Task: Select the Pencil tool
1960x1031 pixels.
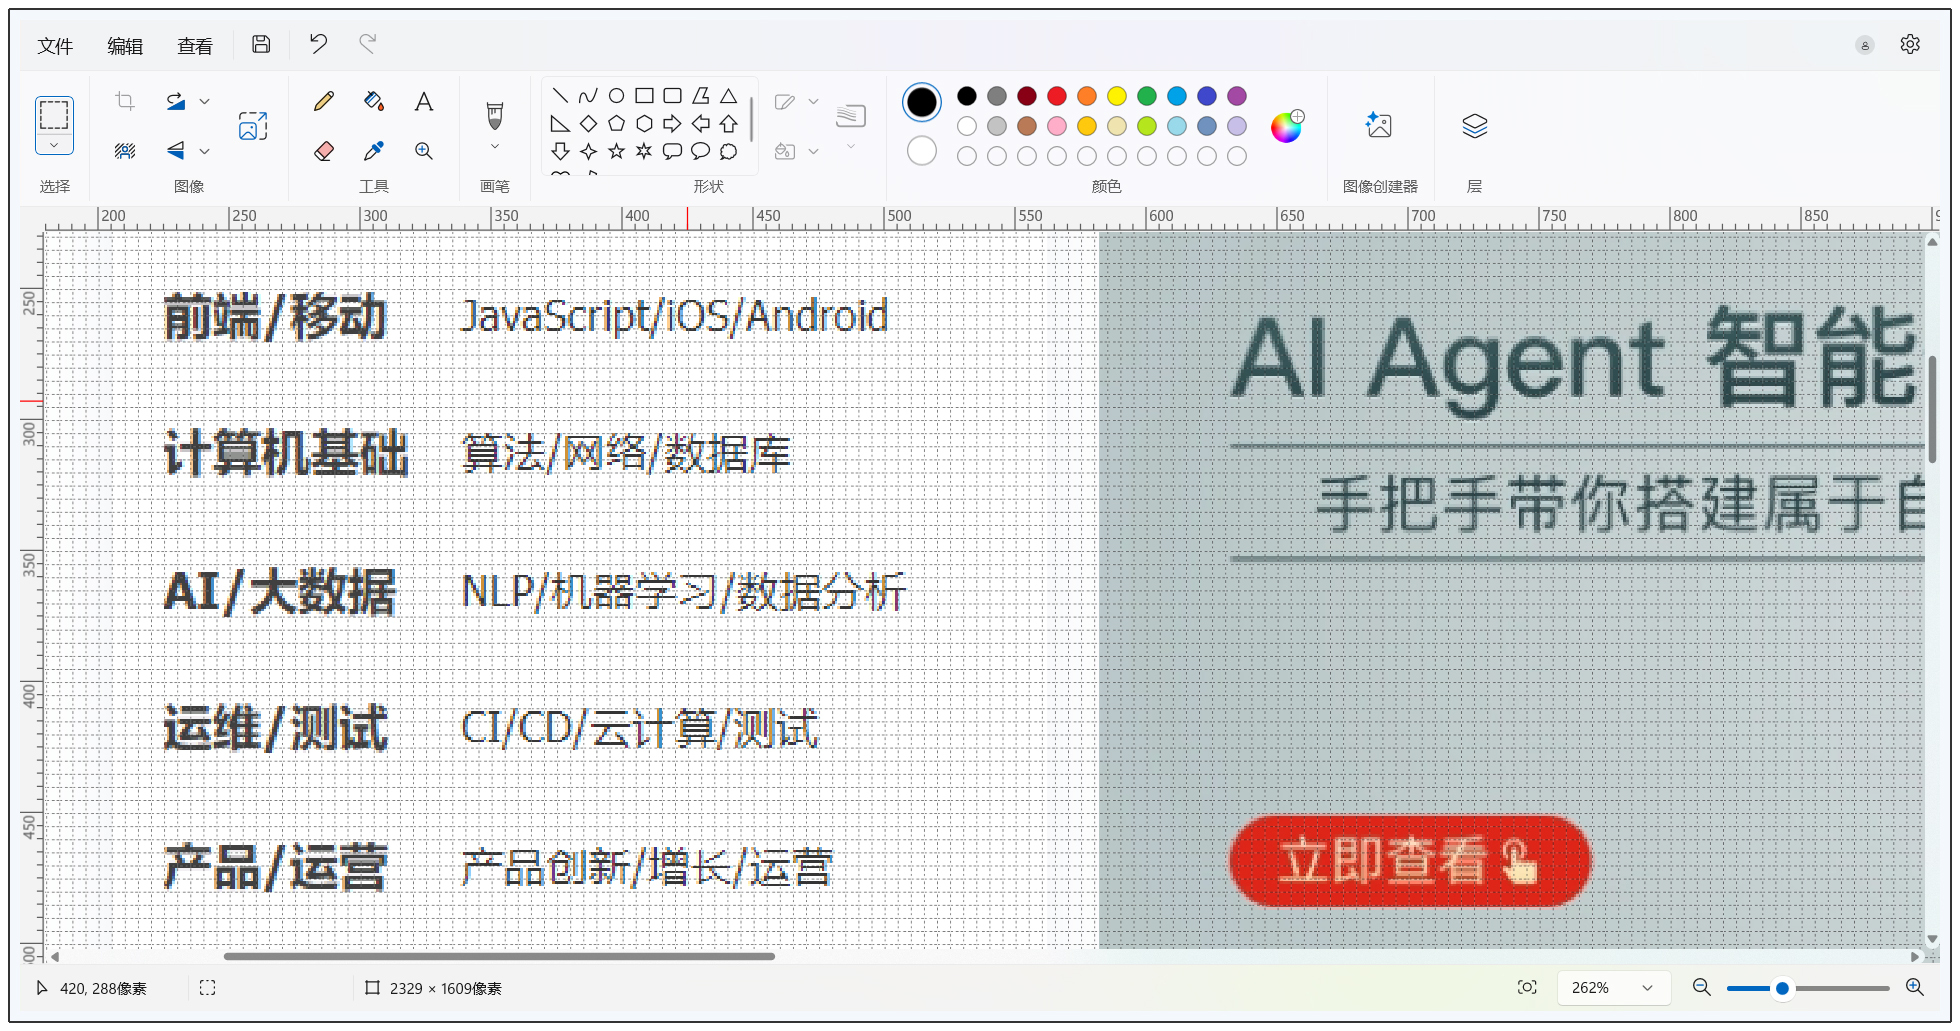Action: (324, 101)
